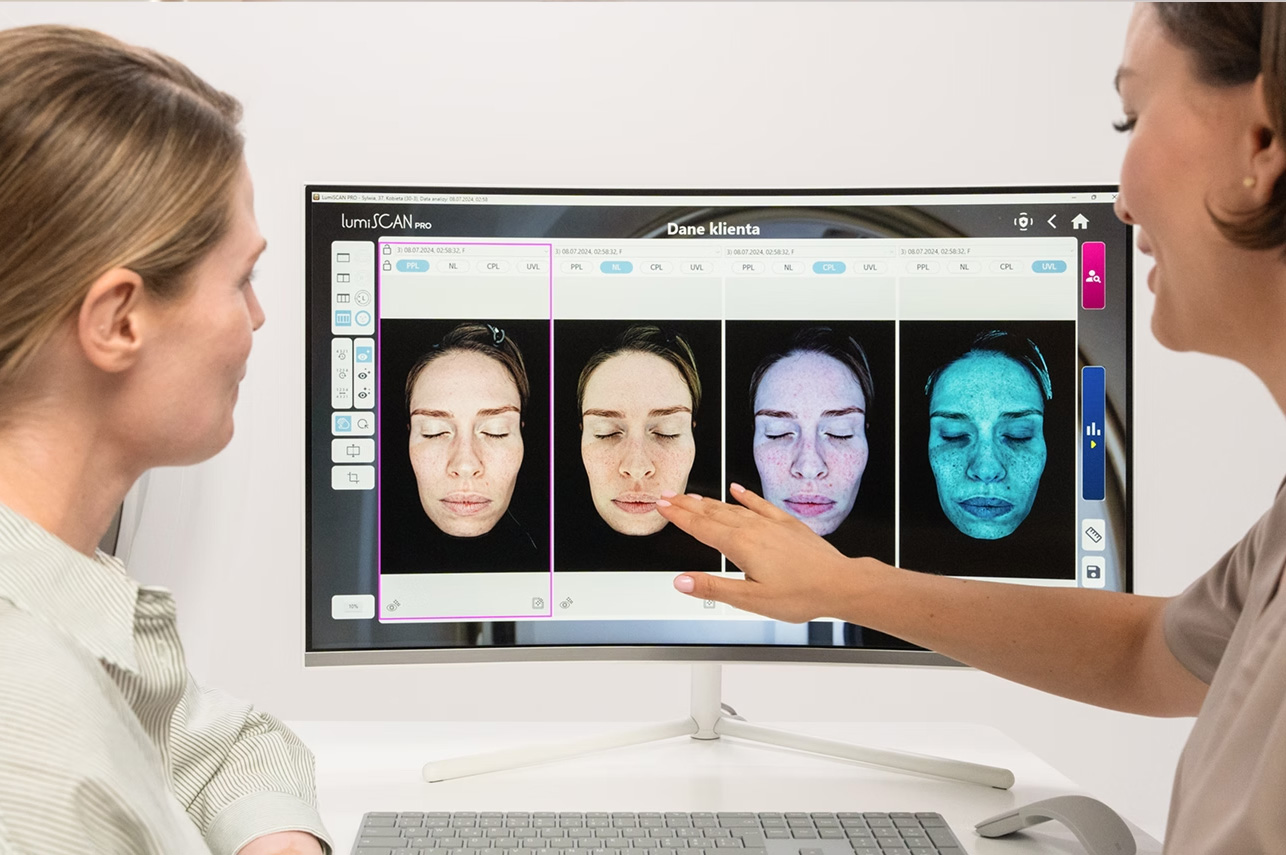Screen dimensions: 1286x855
Task: Select CPL mode in the second panel
Action: pos(656,267)
